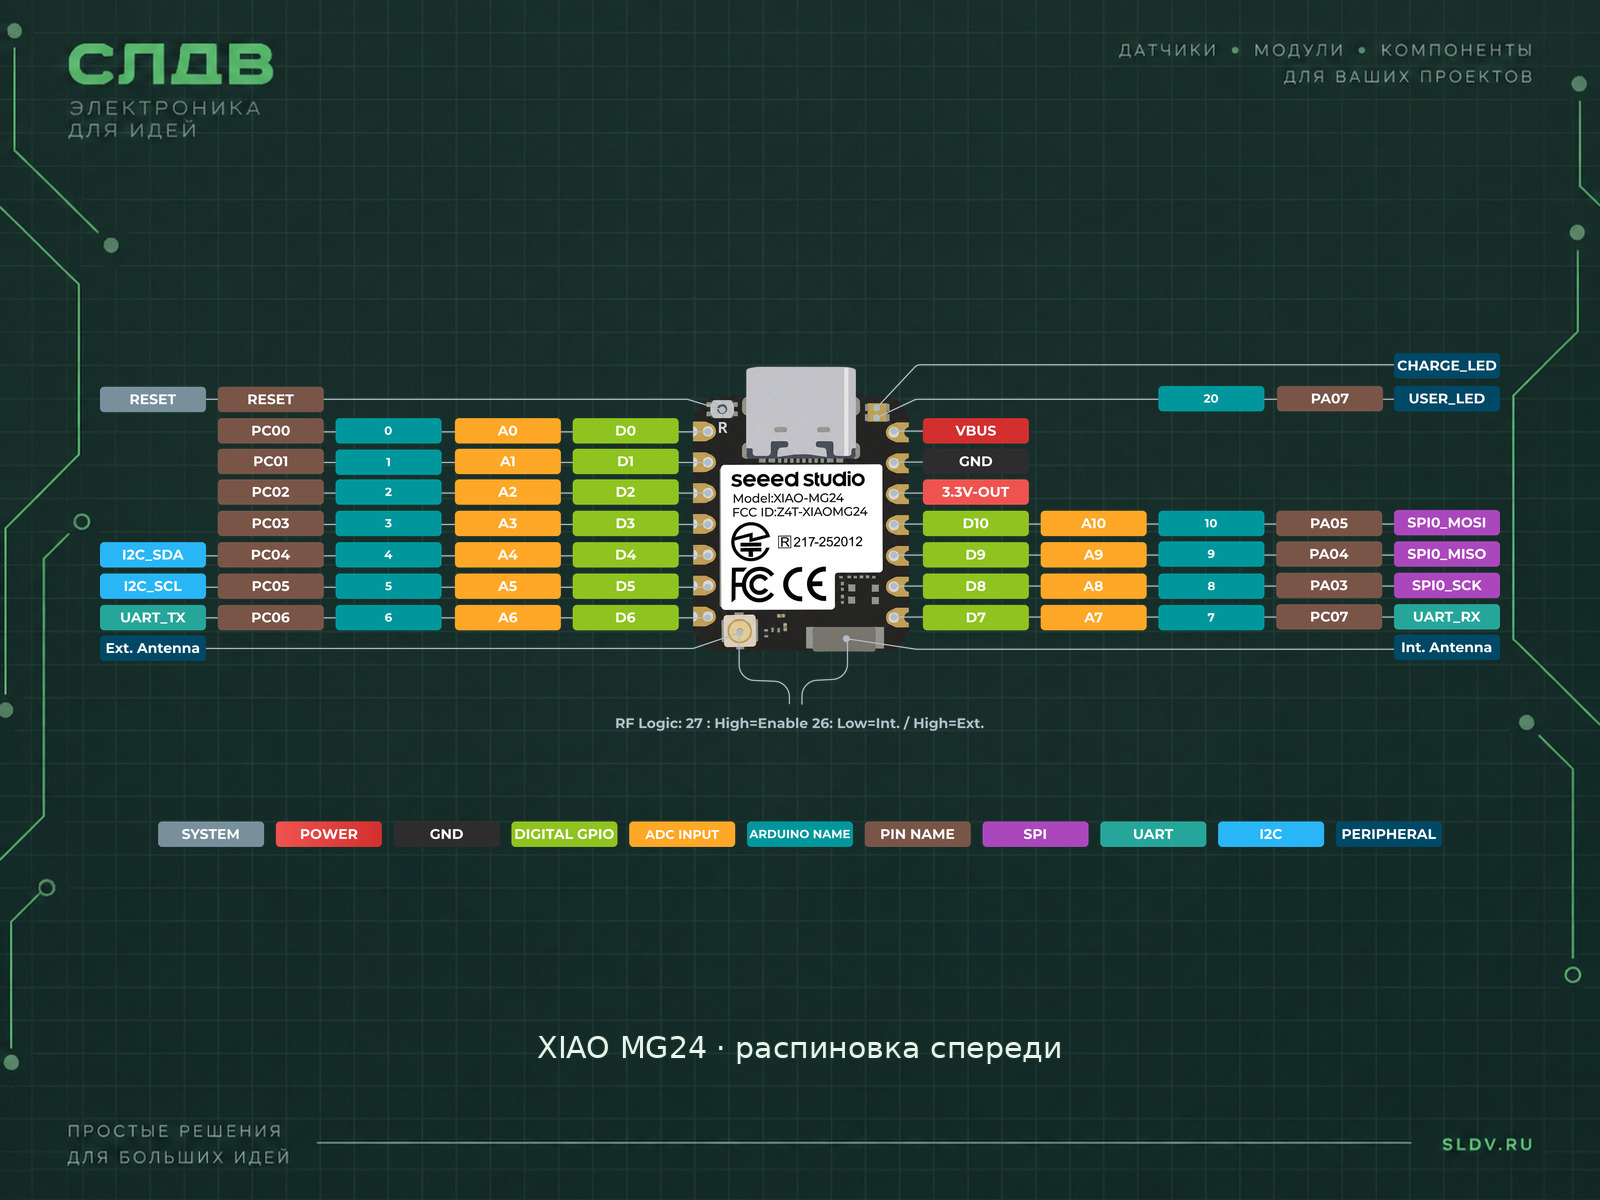Screen dimensions: 1600x1200
Task: Click the SPI0_MOSI label
Action: tap(1446, 523)
